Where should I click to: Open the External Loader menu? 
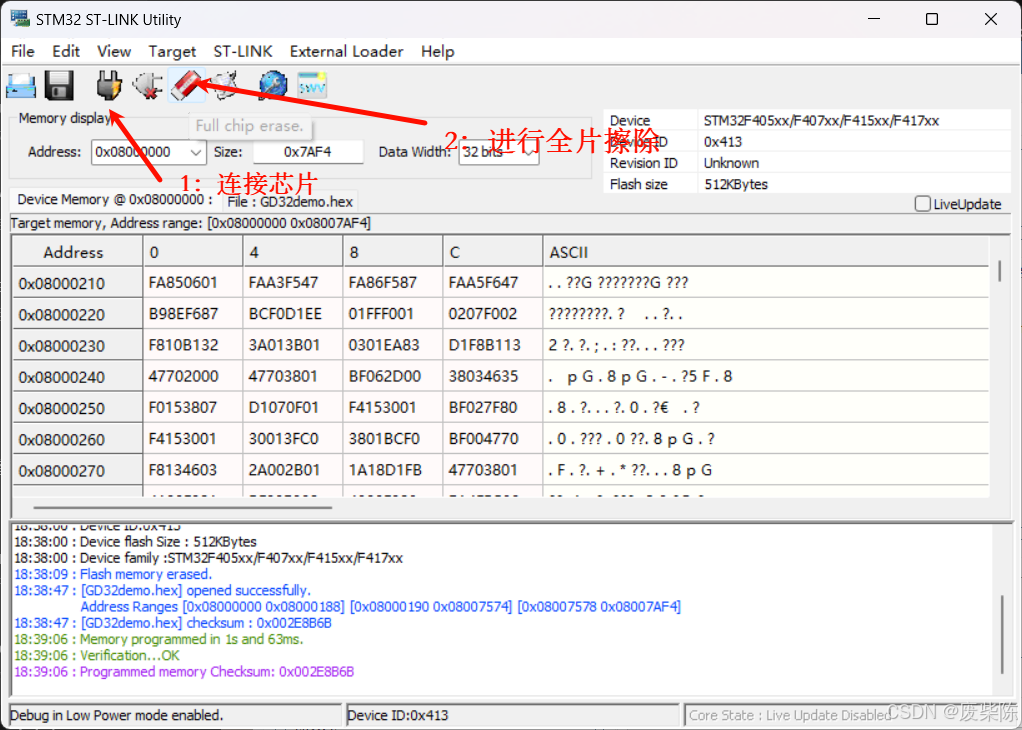click(x=346, y=51)
